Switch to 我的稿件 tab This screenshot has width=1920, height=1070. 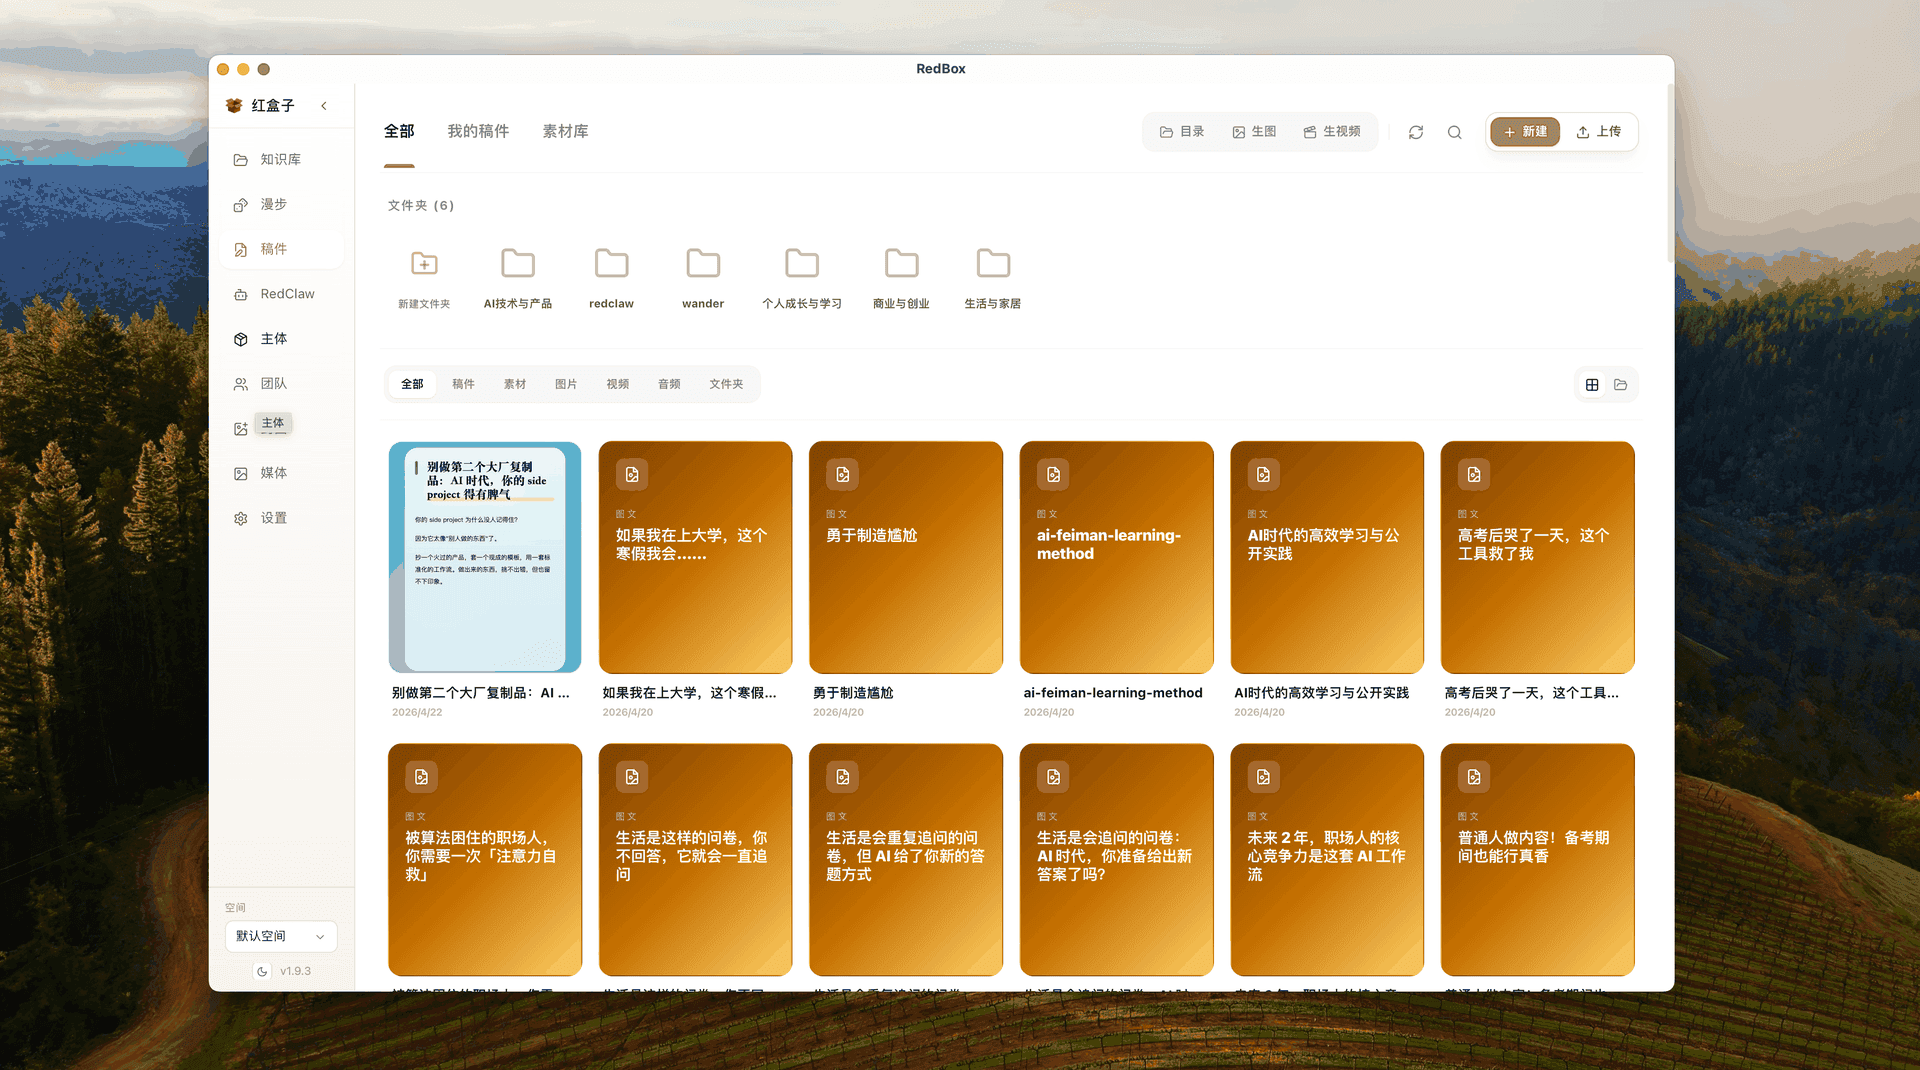click(x=478, y=131)
